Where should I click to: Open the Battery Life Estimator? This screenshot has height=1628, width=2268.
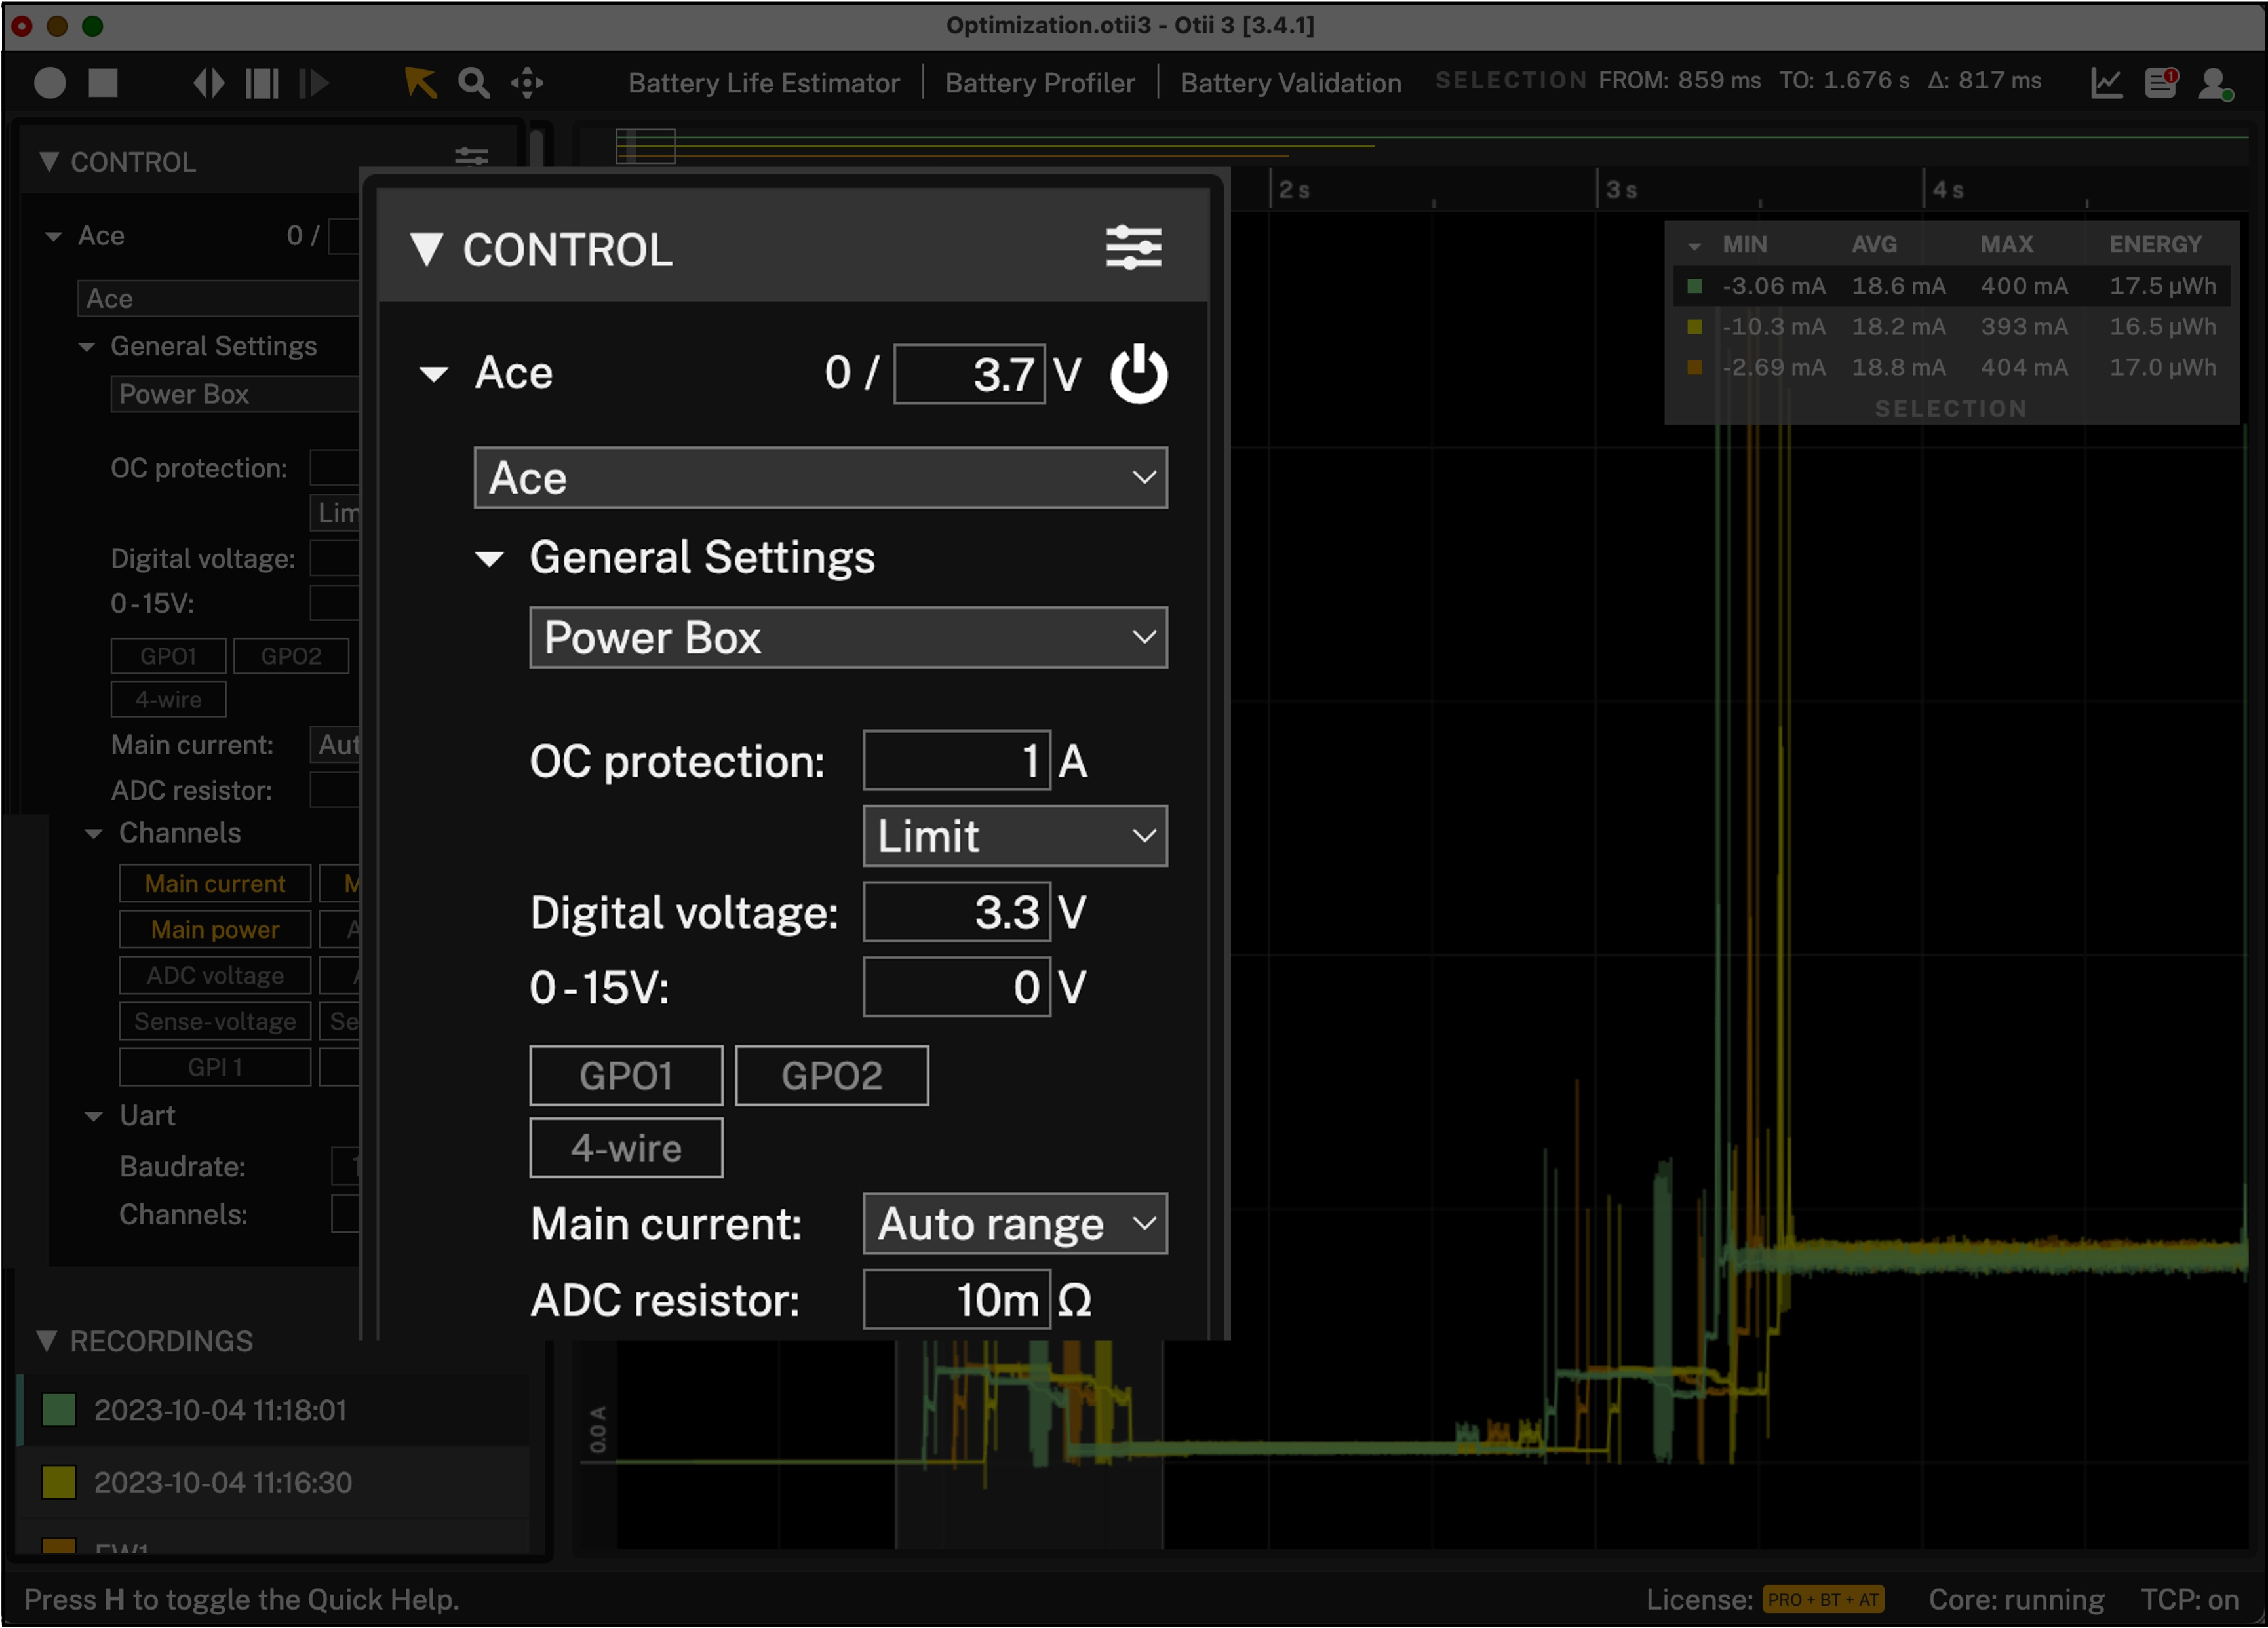pos(764,83)
